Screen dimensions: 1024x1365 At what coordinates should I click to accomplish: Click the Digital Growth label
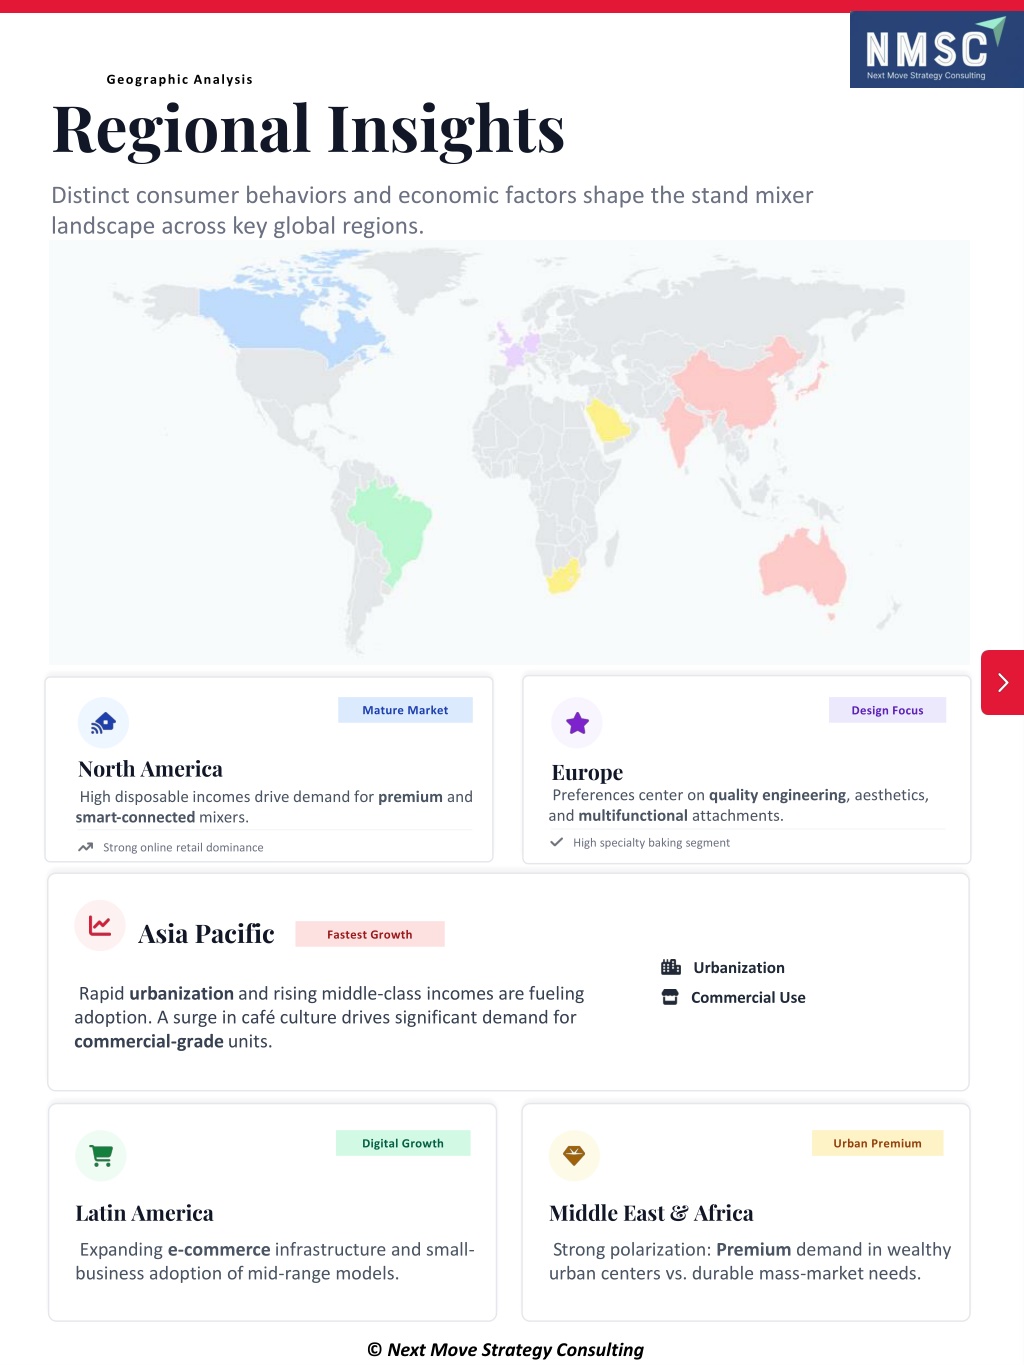402,1143
